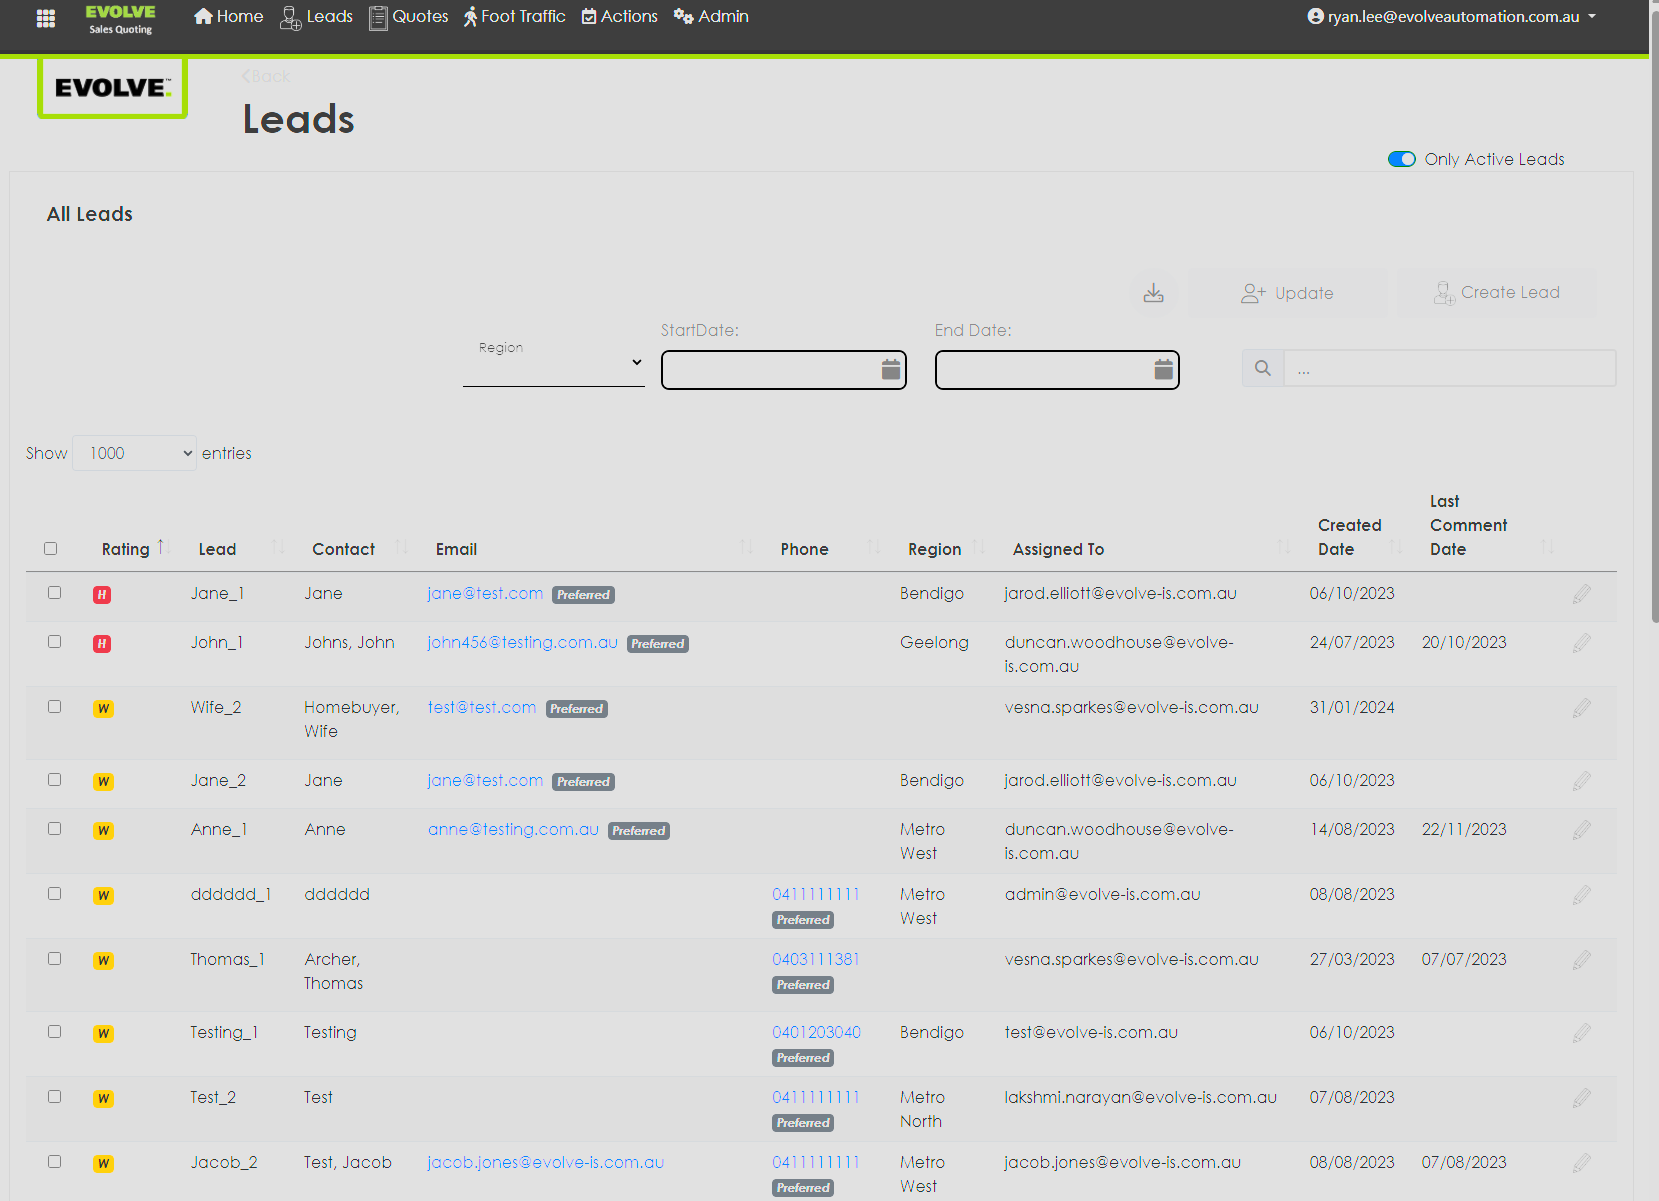Toggle the Only Active Leads switch
The height and width of the screenshot is (1201, 1659).
pyautogui.click(x=1401, y=159)
